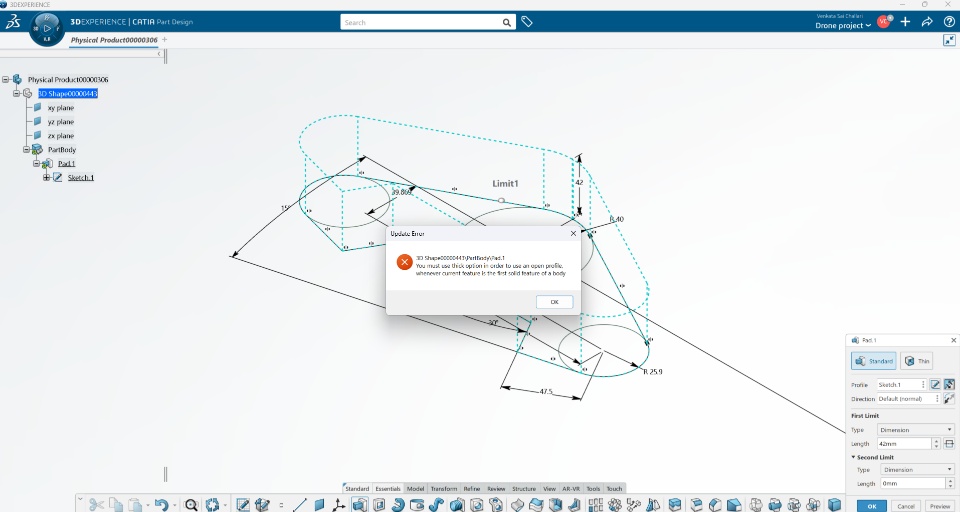
Task: Click the Mirror tool icon
Action: coord(653,505)
